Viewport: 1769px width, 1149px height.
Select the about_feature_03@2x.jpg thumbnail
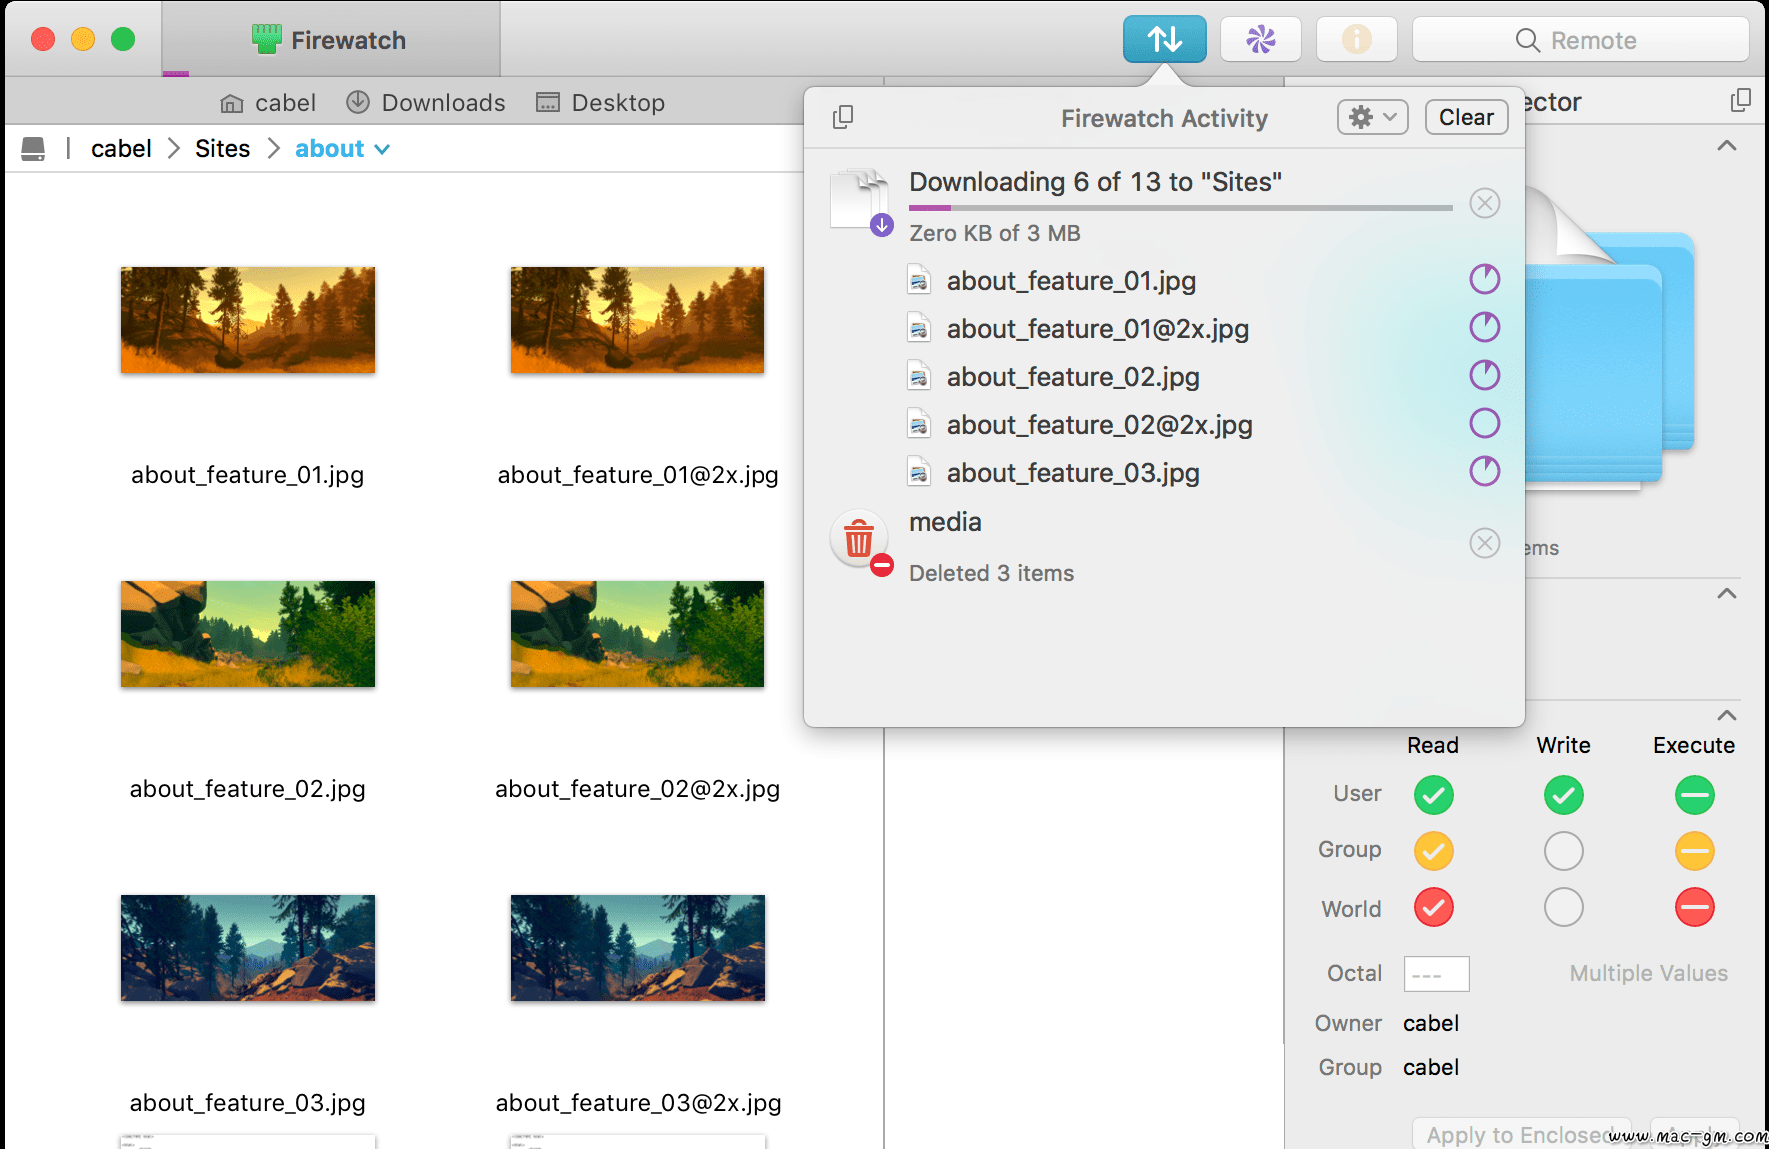pos(637,948)
